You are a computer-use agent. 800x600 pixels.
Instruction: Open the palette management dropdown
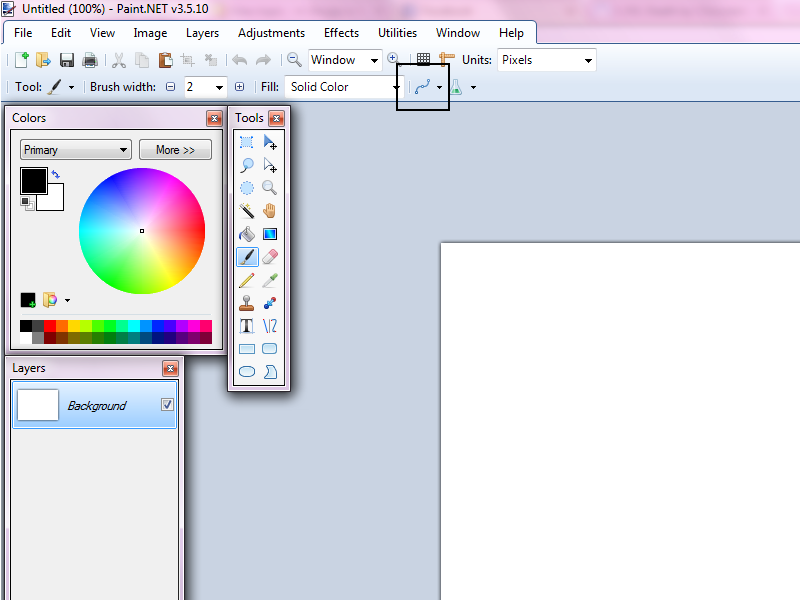click(x=67, y=301)
